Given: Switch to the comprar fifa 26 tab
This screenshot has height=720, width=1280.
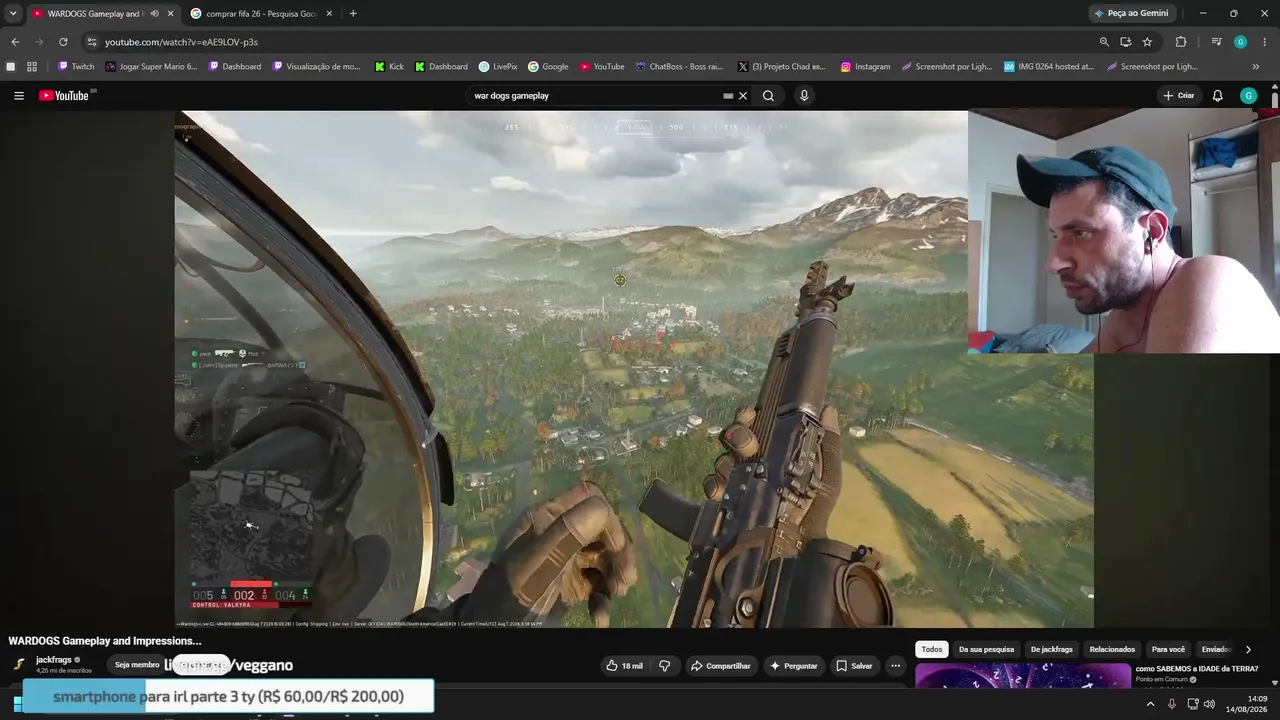Looking at the screenshot, I should click(x=262, y=14).
